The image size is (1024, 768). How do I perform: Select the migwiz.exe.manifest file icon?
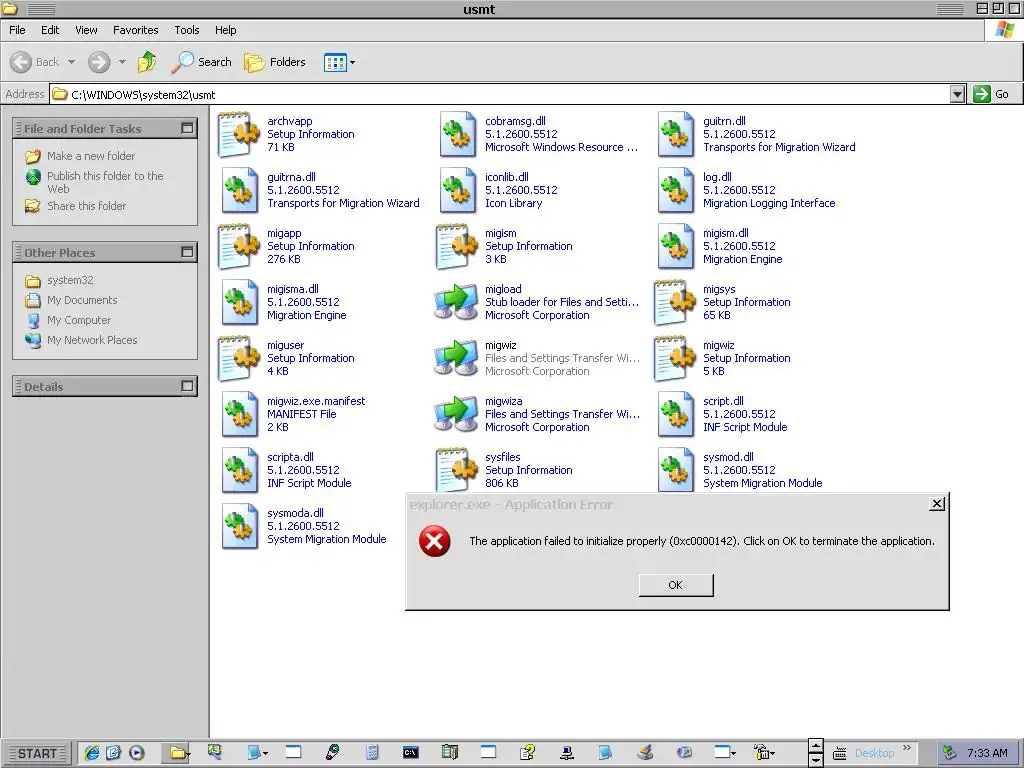click(239, 415)
